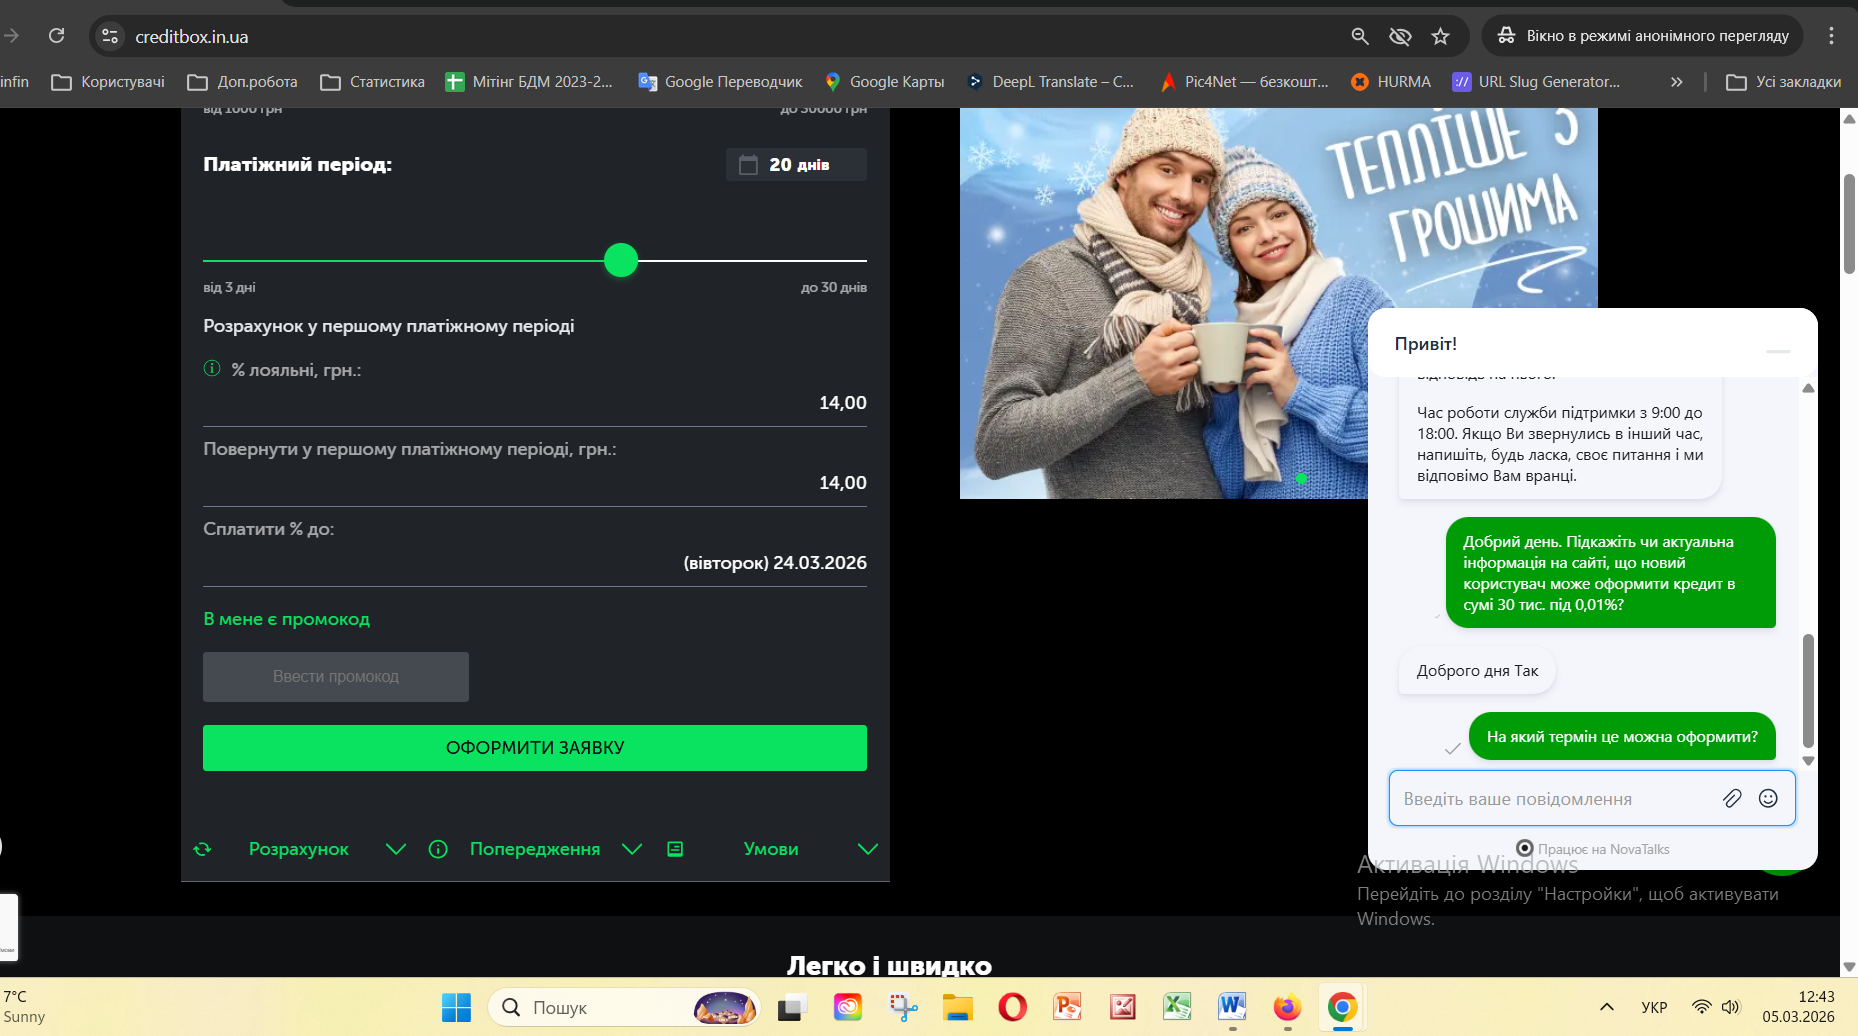1858x1036 pixels.
Task: Open the URL Slug Generator bookmark
Action: [1536, 82]
